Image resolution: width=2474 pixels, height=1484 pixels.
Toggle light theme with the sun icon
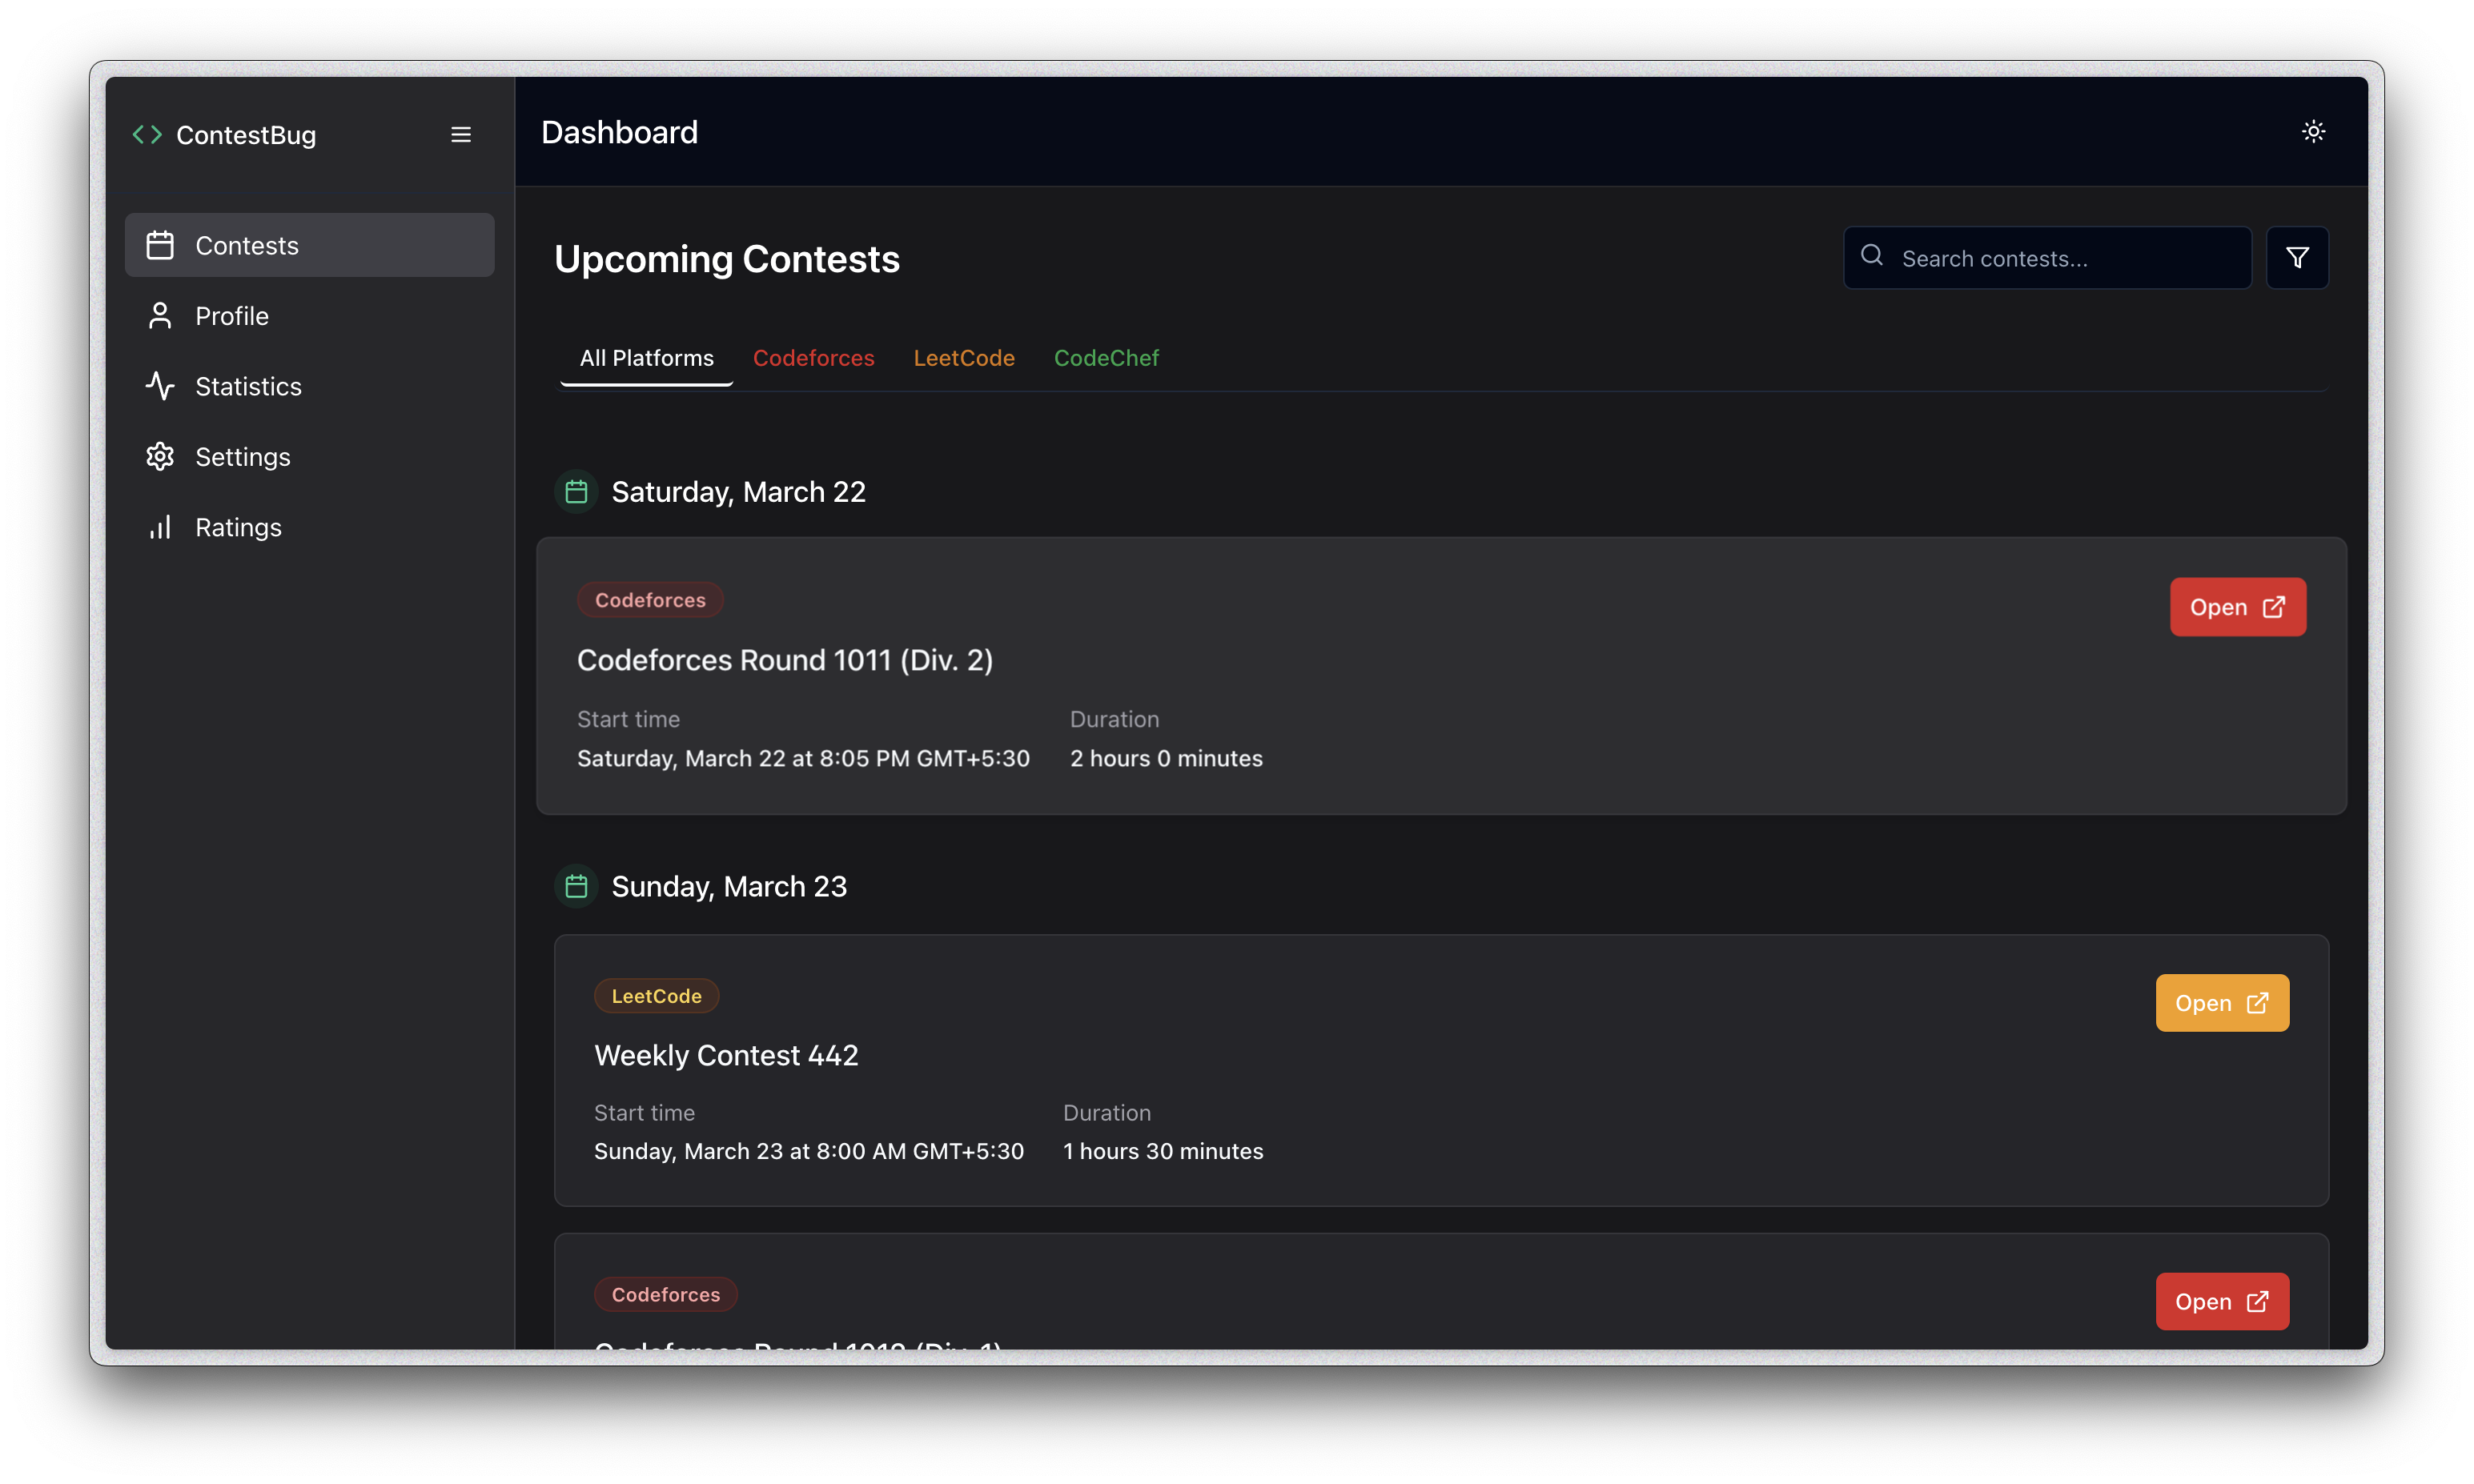pyautogui.click(x=2313, y=132)
